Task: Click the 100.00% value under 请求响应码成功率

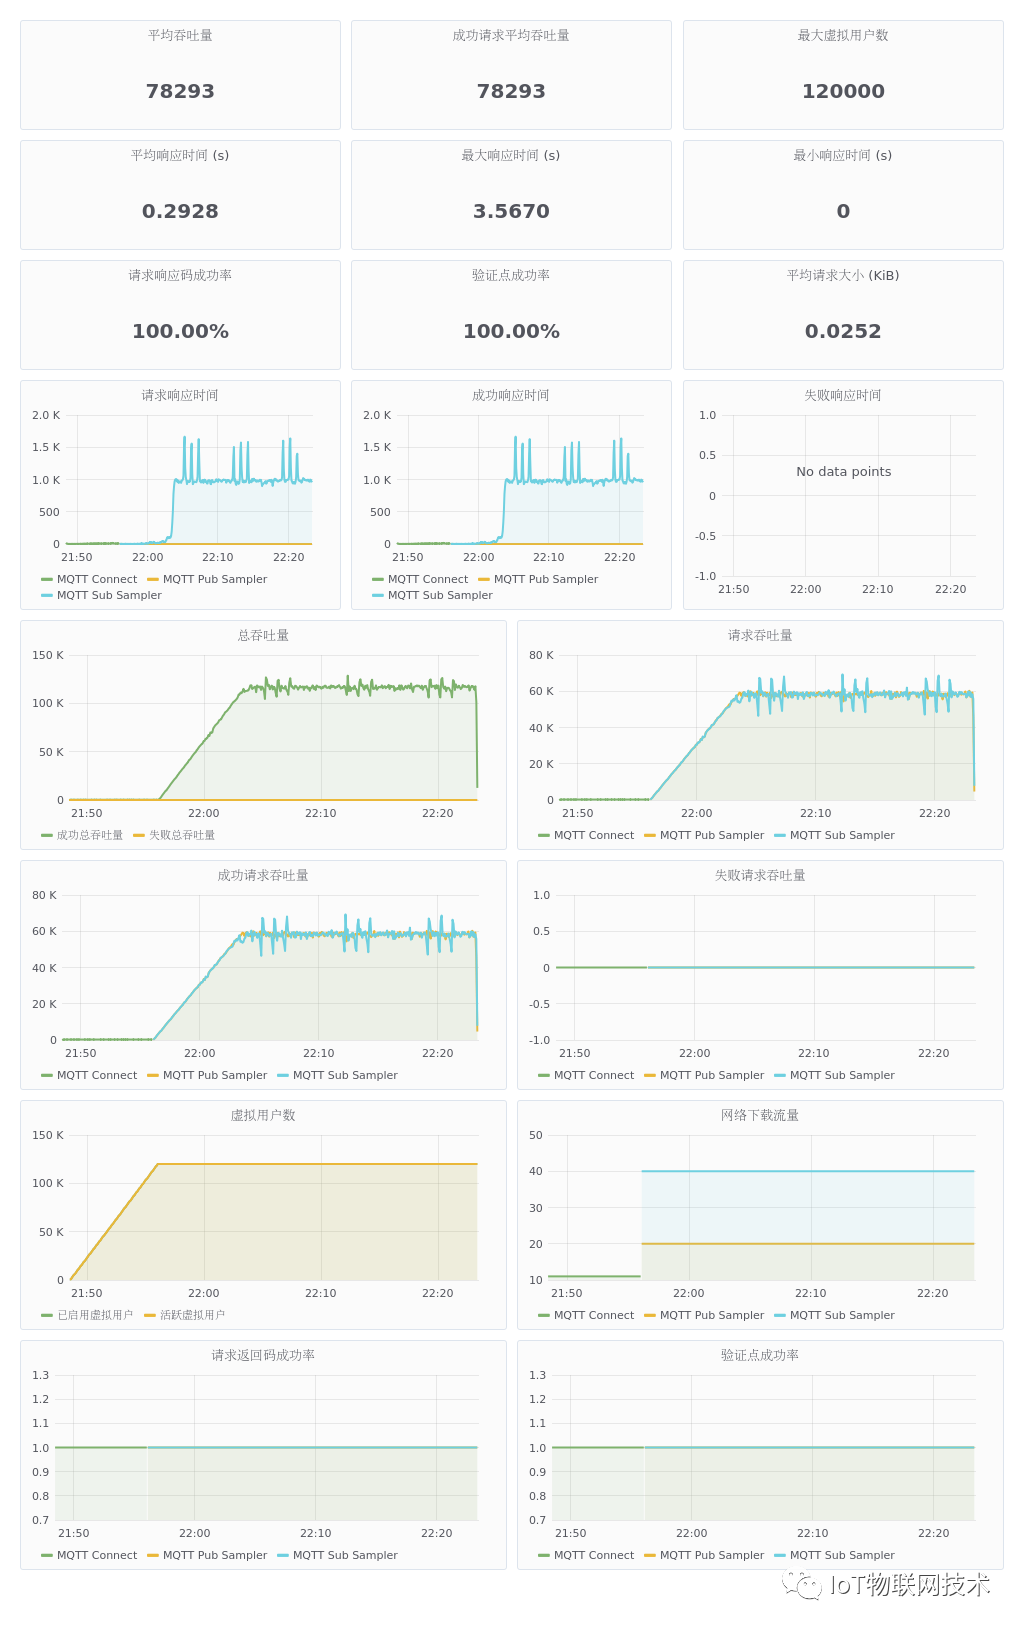Action: pos(180,332)
